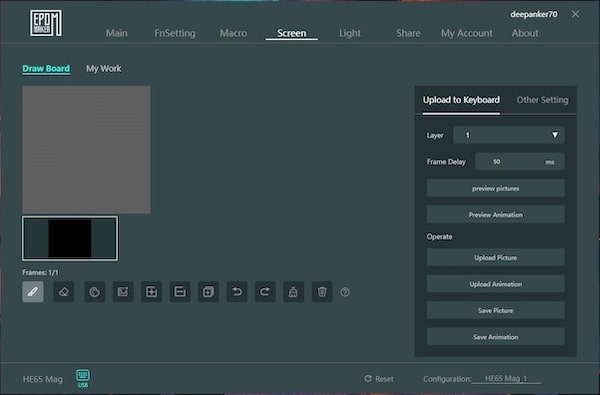Open the Main tab

[117, 33]
